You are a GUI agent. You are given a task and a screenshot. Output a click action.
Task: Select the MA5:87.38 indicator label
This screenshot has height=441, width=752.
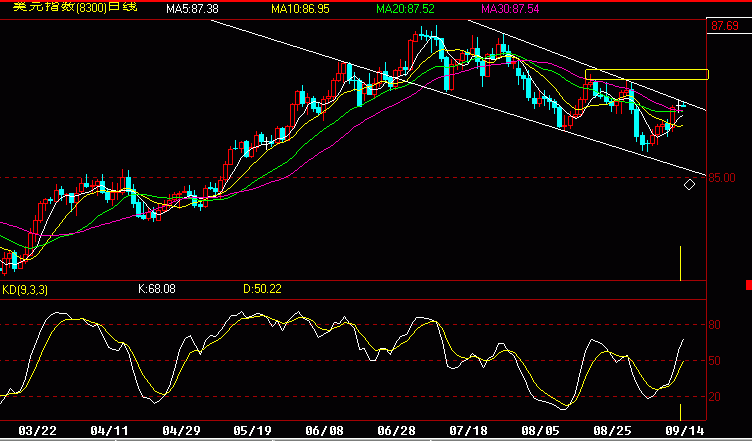[x=192, y=8]
